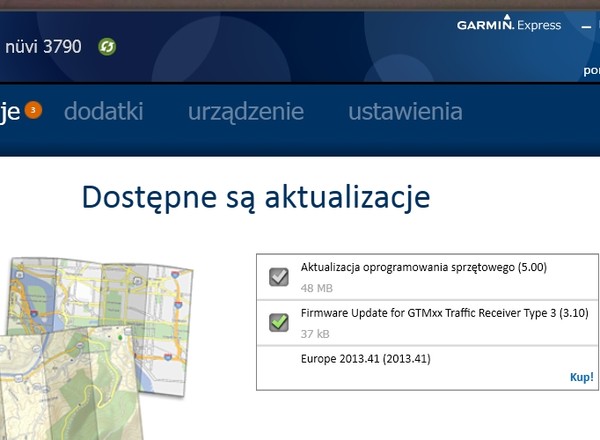Screen dimensions: 600x440
Task: Click the Firmware Update for GTMxx Traffic Receiver text
Action: [x=445, y=313]
